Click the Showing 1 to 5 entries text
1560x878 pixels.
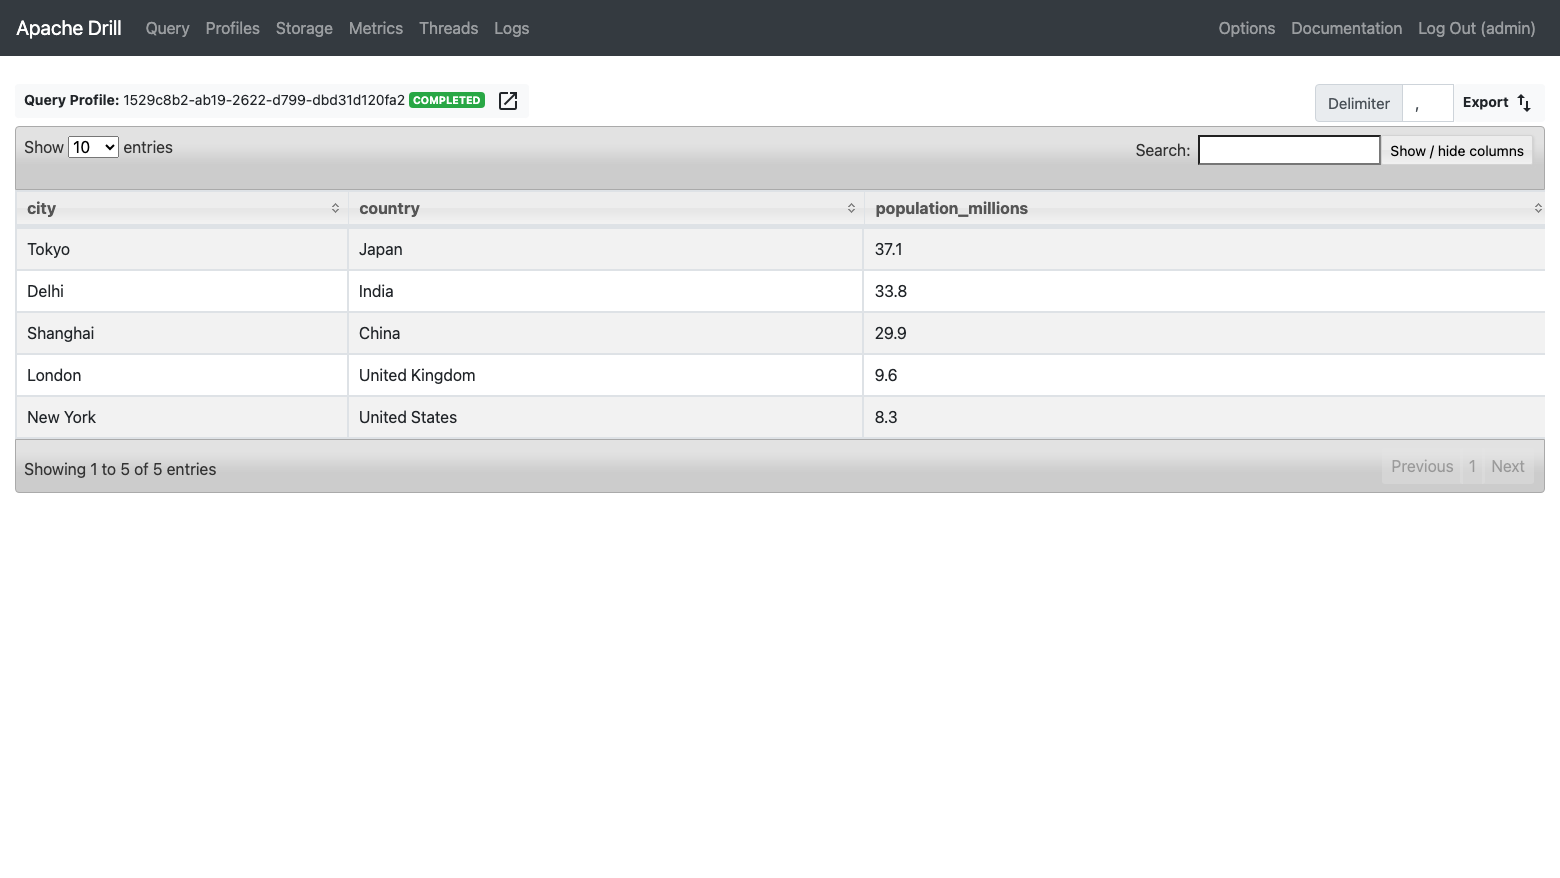pos(120,469)
